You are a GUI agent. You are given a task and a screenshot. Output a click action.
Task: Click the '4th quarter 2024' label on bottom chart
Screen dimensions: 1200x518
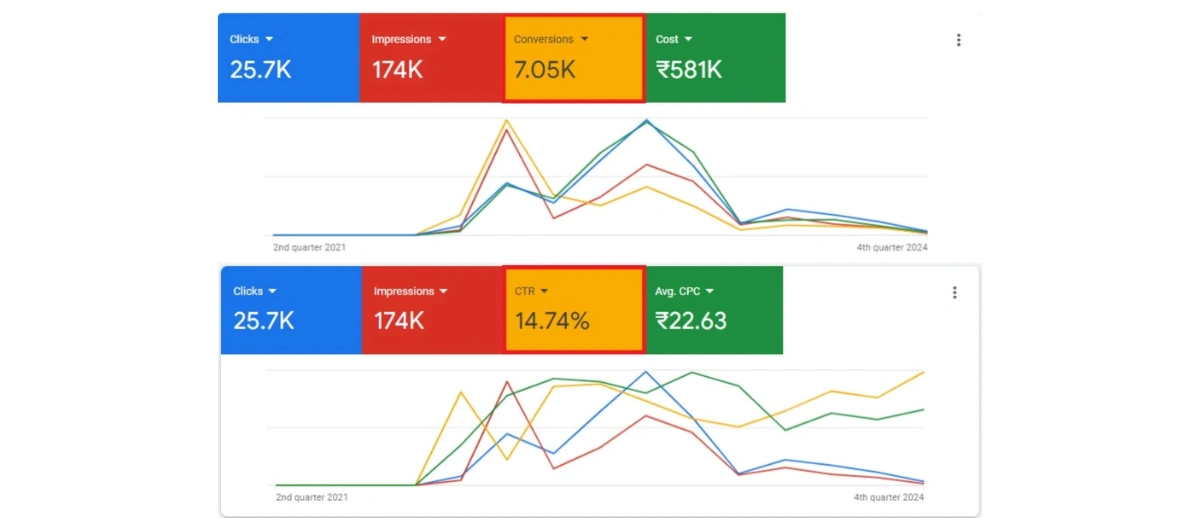[x=888, y=497]
